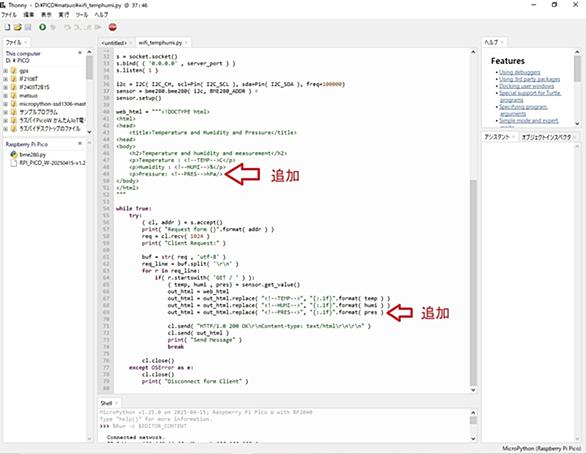The image size is (586, 454).
Task: Close the <untitled> editor tab
Action: (131, 43)
